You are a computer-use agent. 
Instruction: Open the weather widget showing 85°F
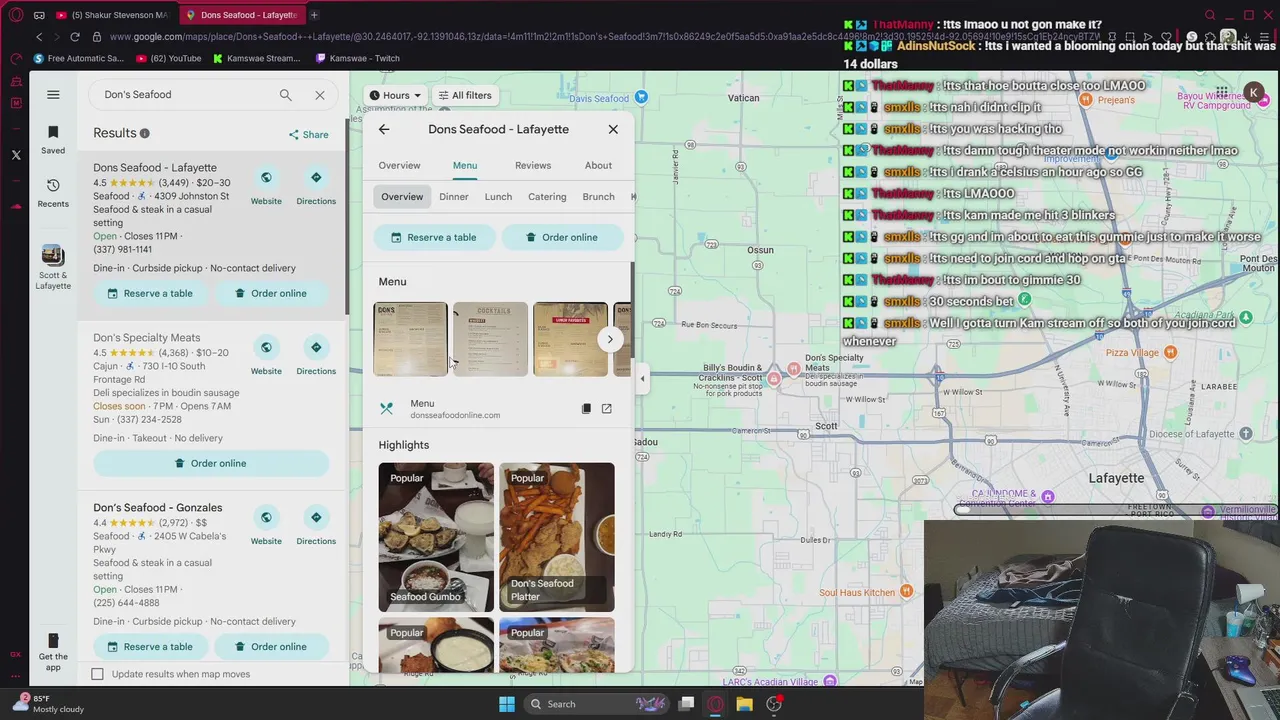pos(50,704)
